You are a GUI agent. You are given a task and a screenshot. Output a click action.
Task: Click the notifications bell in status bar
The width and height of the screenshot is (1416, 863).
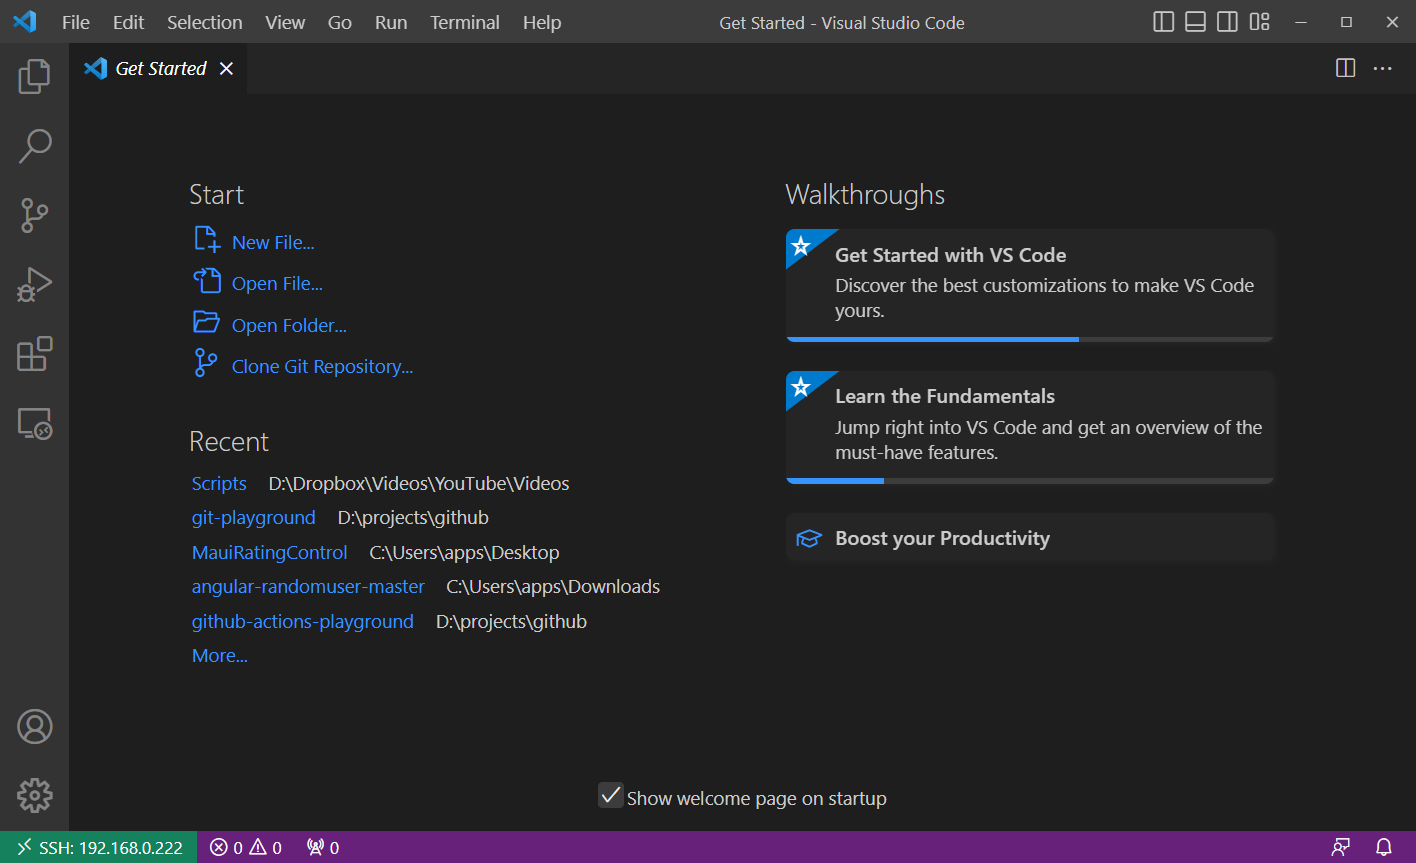[1384, 847]
